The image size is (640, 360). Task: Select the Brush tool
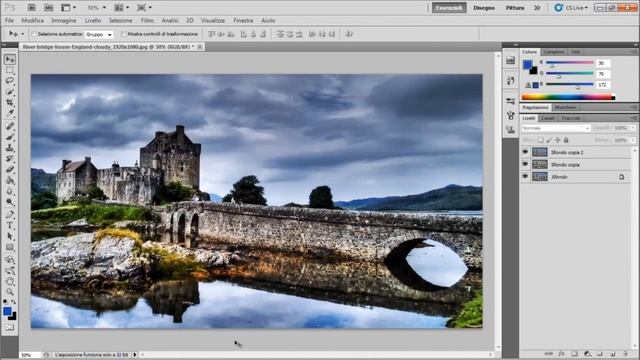pyautogui.click(x=10, y=137)
